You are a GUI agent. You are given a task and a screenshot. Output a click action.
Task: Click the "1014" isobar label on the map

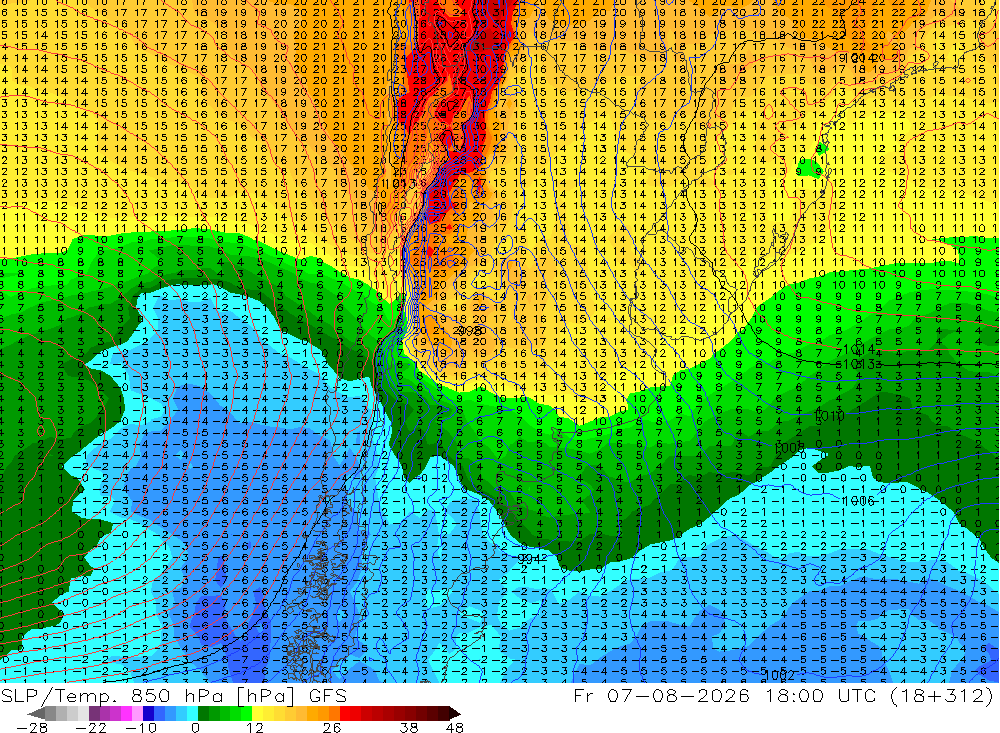859,350
